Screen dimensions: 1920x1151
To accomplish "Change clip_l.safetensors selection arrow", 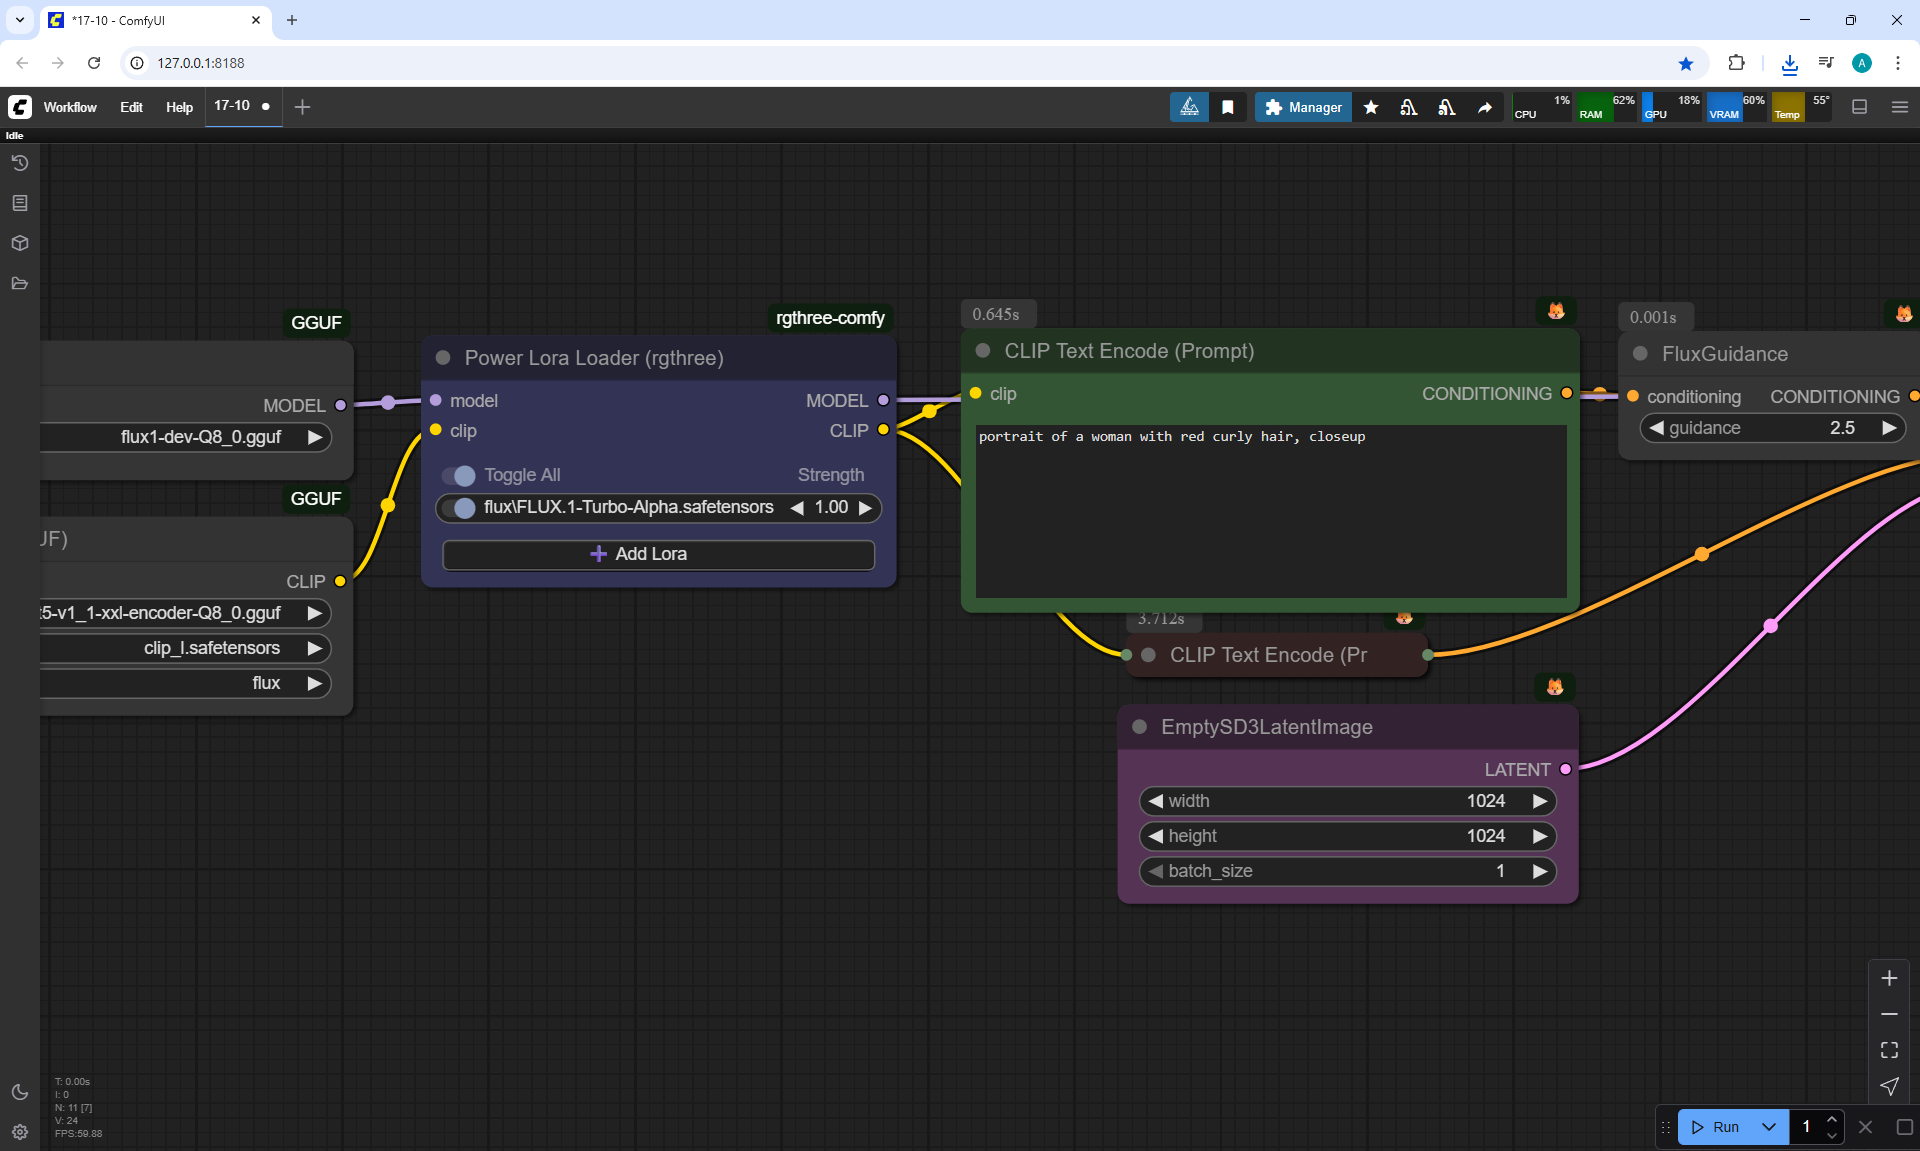I will tap(315, 648).
